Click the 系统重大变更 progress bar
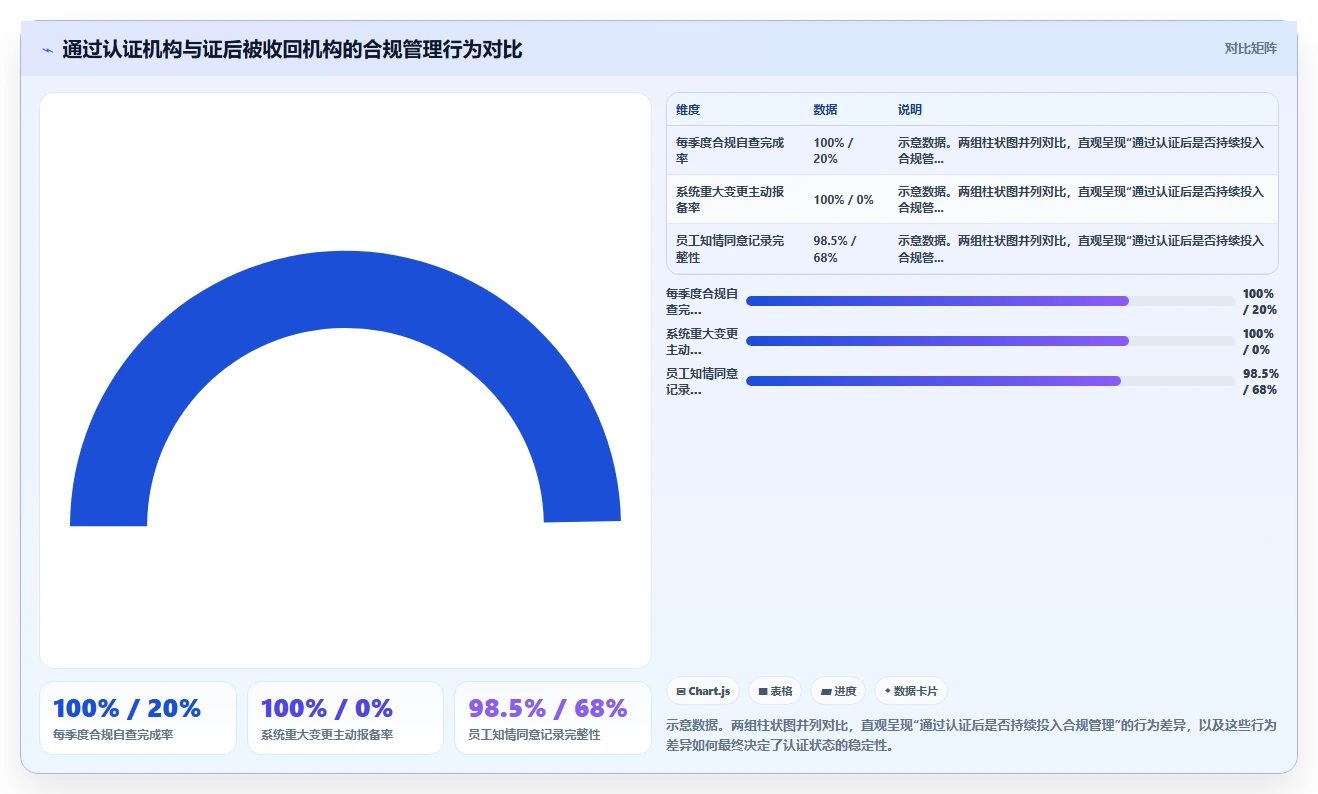This screenshot has height=794, width=1318. 990,341
